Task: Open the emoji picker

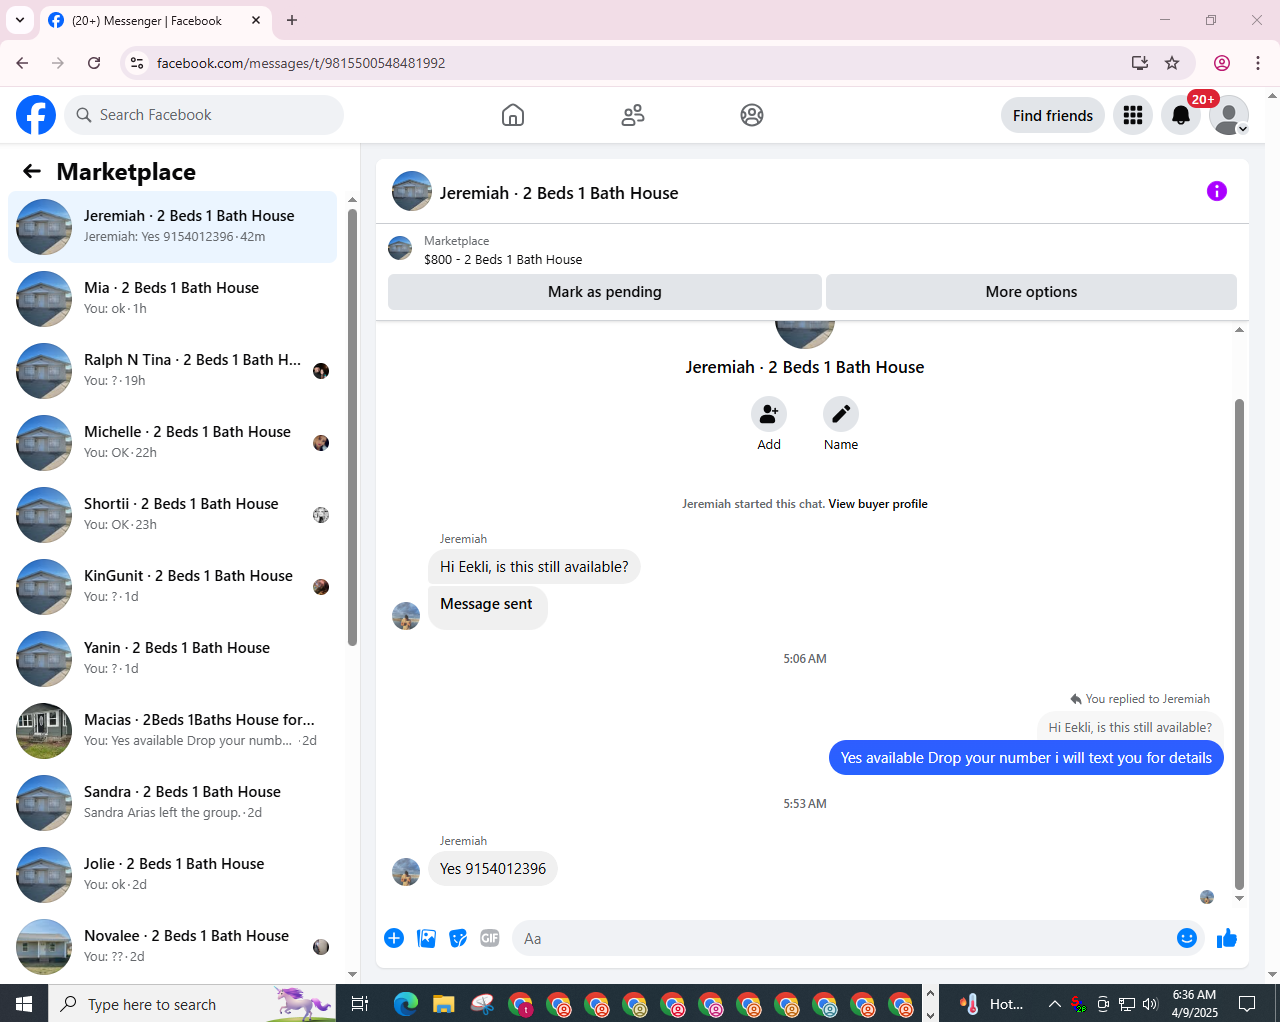Action: [1187, 938]
